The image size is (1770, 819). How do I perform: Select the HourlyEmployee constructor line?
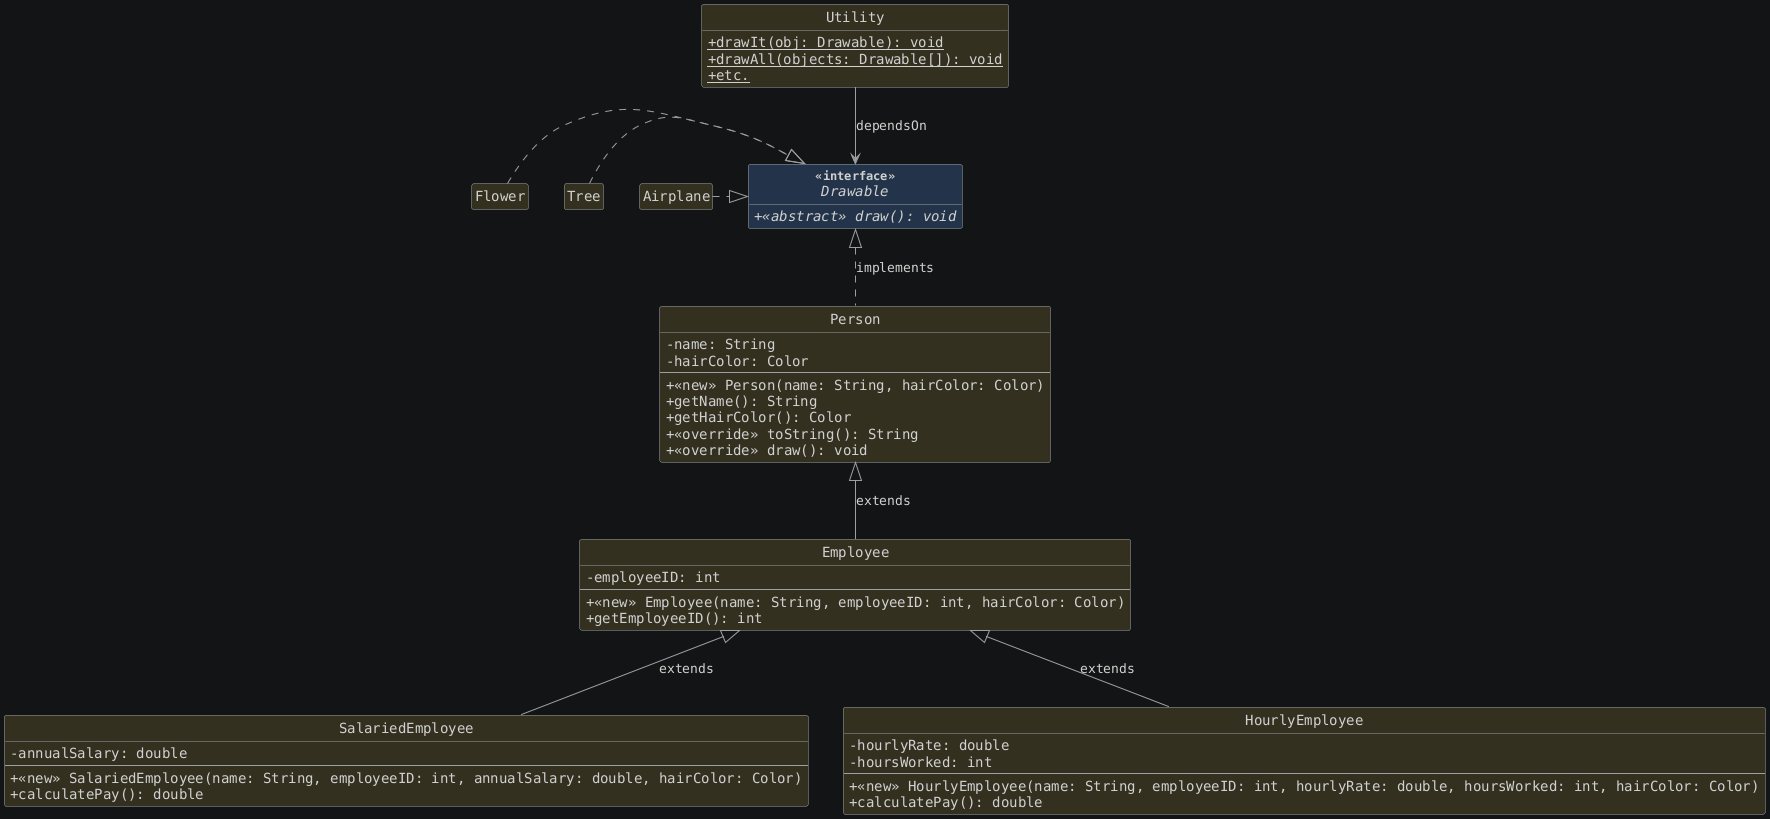click(x=1304, y=787)
